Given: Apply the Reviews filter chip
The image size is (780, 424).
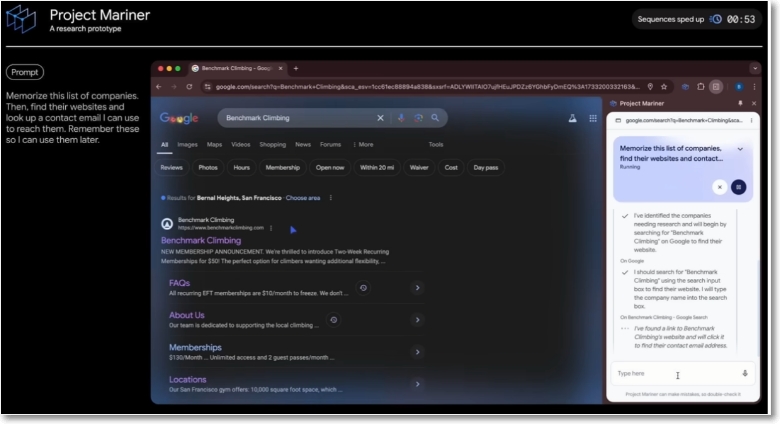Looking at the screenshot, I should [x=172, y=168].
